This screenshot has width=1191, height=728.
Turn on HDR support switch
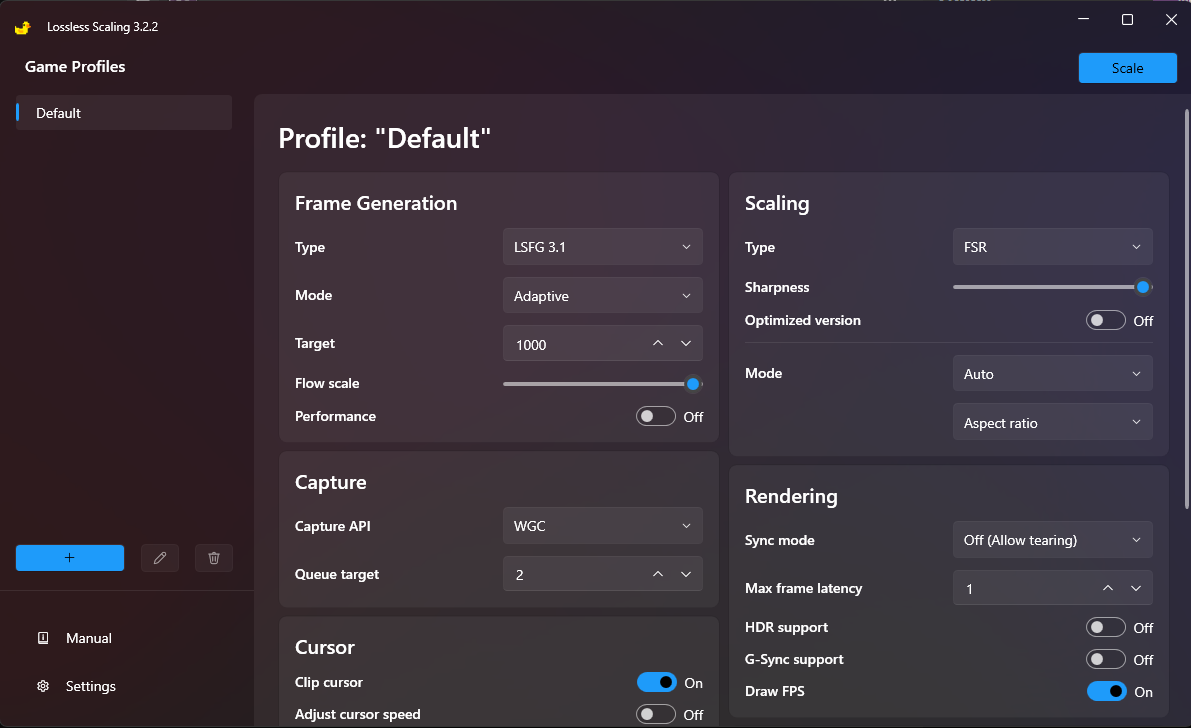[1105, 628]
